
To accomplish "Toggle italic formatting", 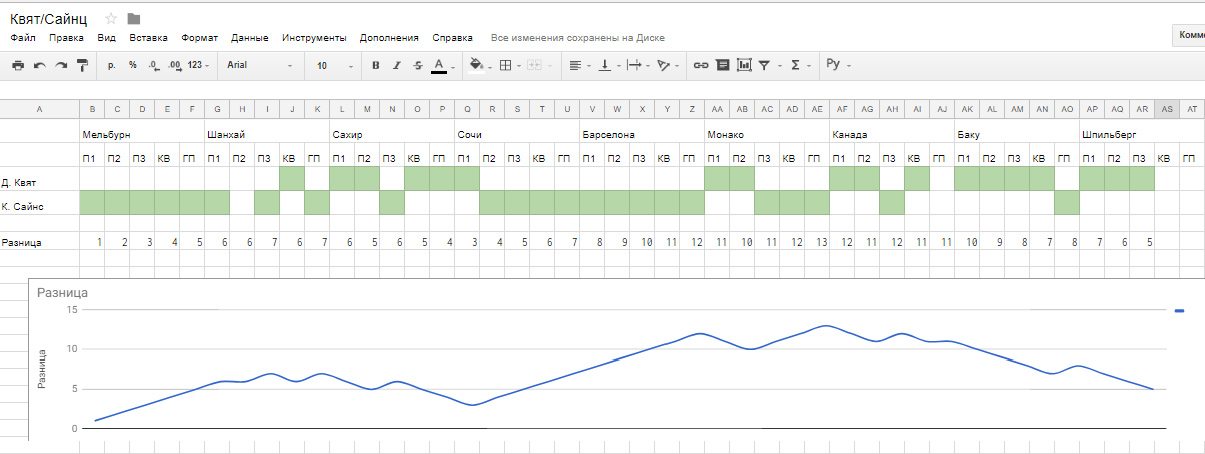I will click(396, 65).
